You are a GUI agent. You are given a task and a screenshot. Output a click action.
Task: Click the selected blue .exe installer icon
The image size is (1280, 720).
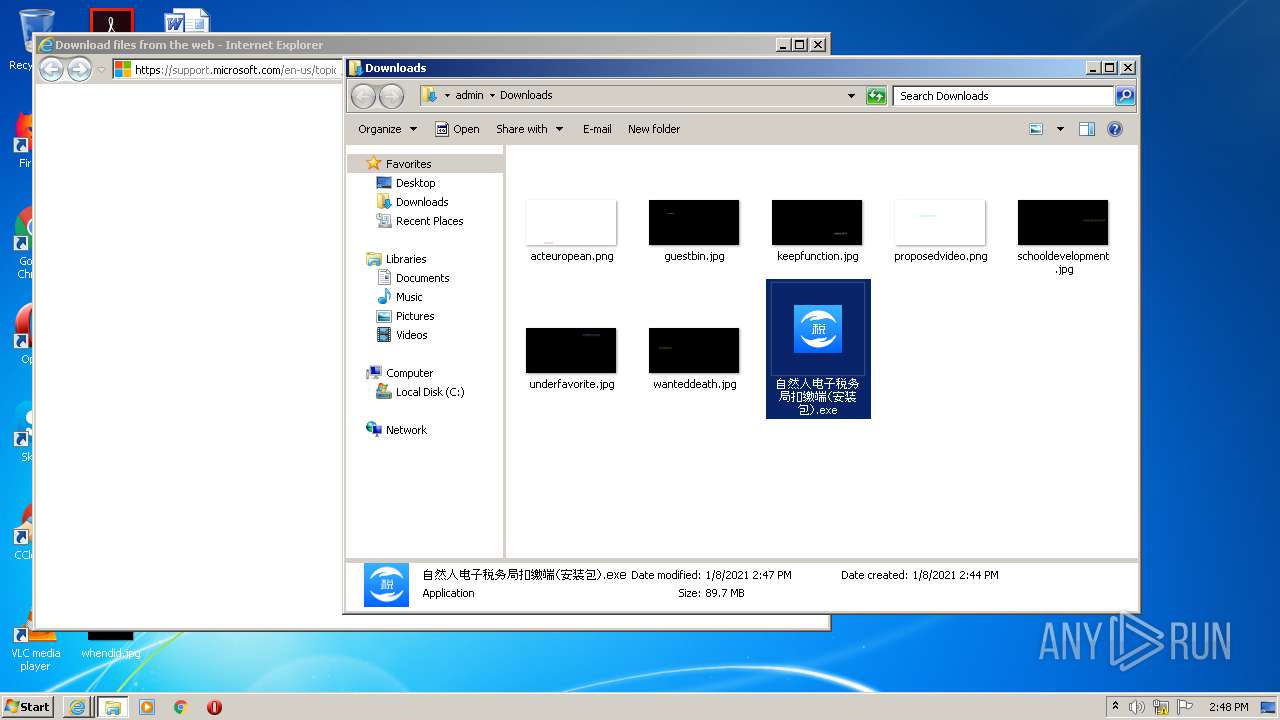pos(818,329)
